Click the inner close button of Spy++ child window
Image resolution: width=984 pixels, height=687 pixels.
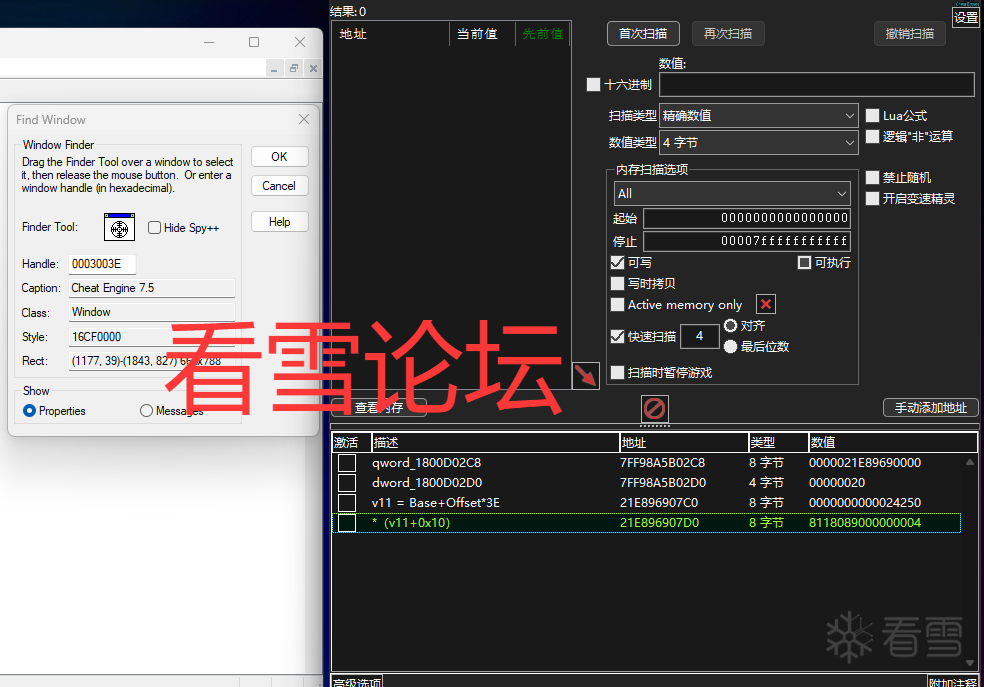(x=313, y=68)
